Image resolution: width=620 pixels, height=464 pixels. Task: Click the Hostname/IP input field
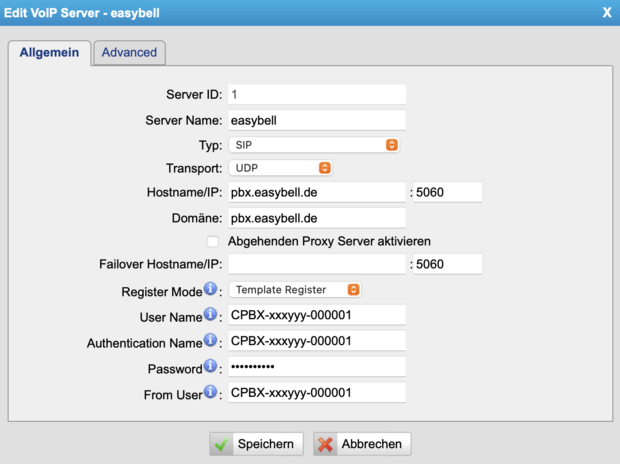click(x=316, y=192)
